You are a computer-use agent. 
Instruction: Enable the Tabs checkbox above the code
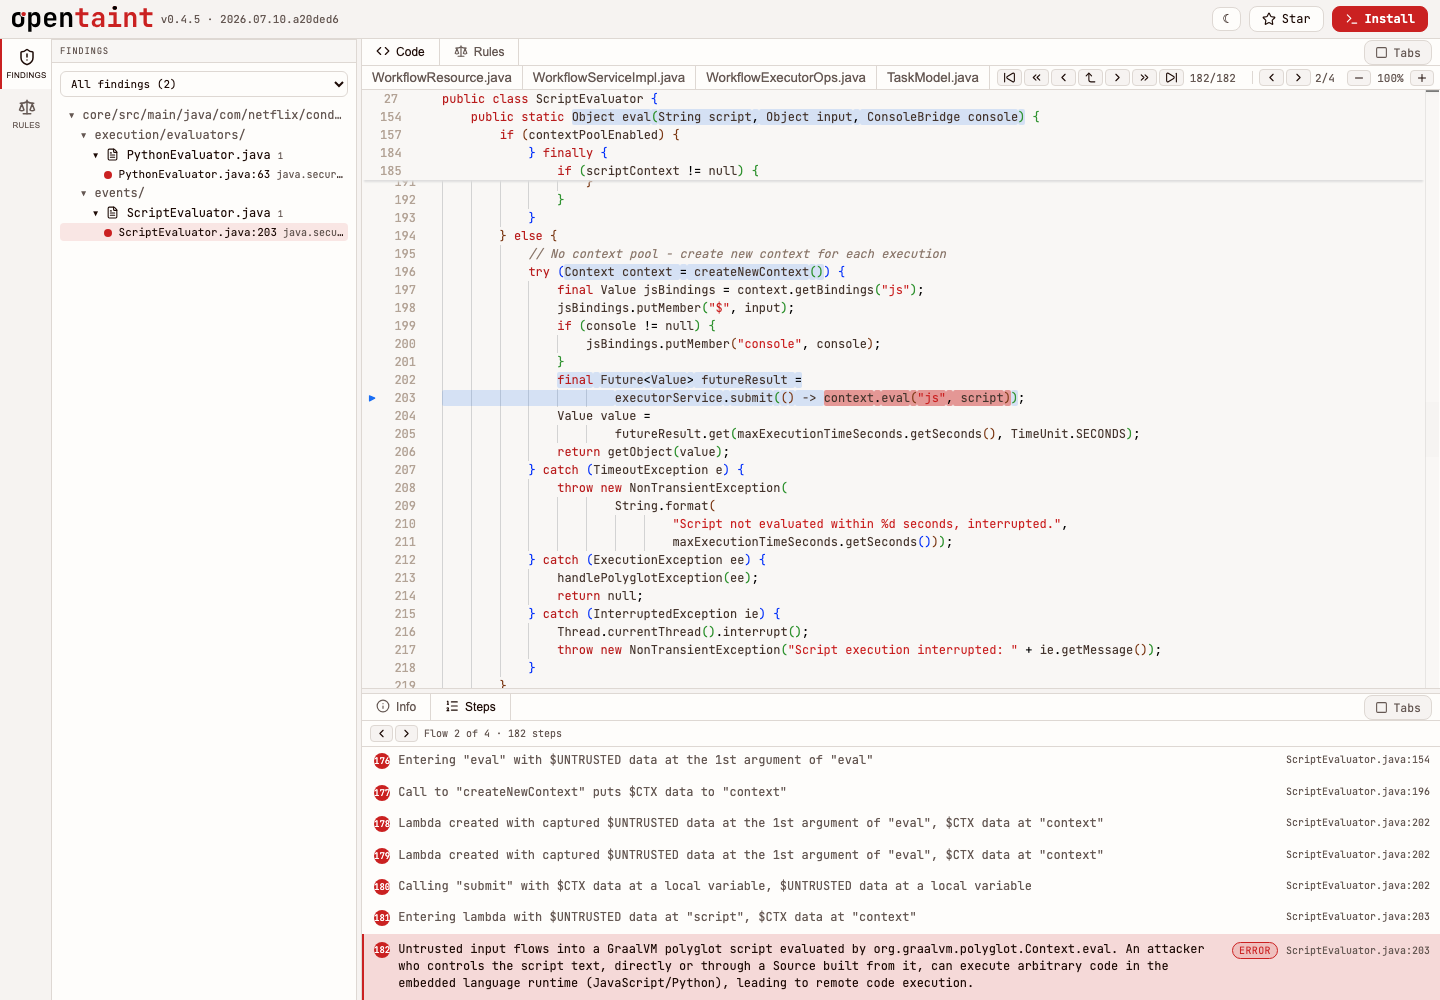(x=1398, y=53)
